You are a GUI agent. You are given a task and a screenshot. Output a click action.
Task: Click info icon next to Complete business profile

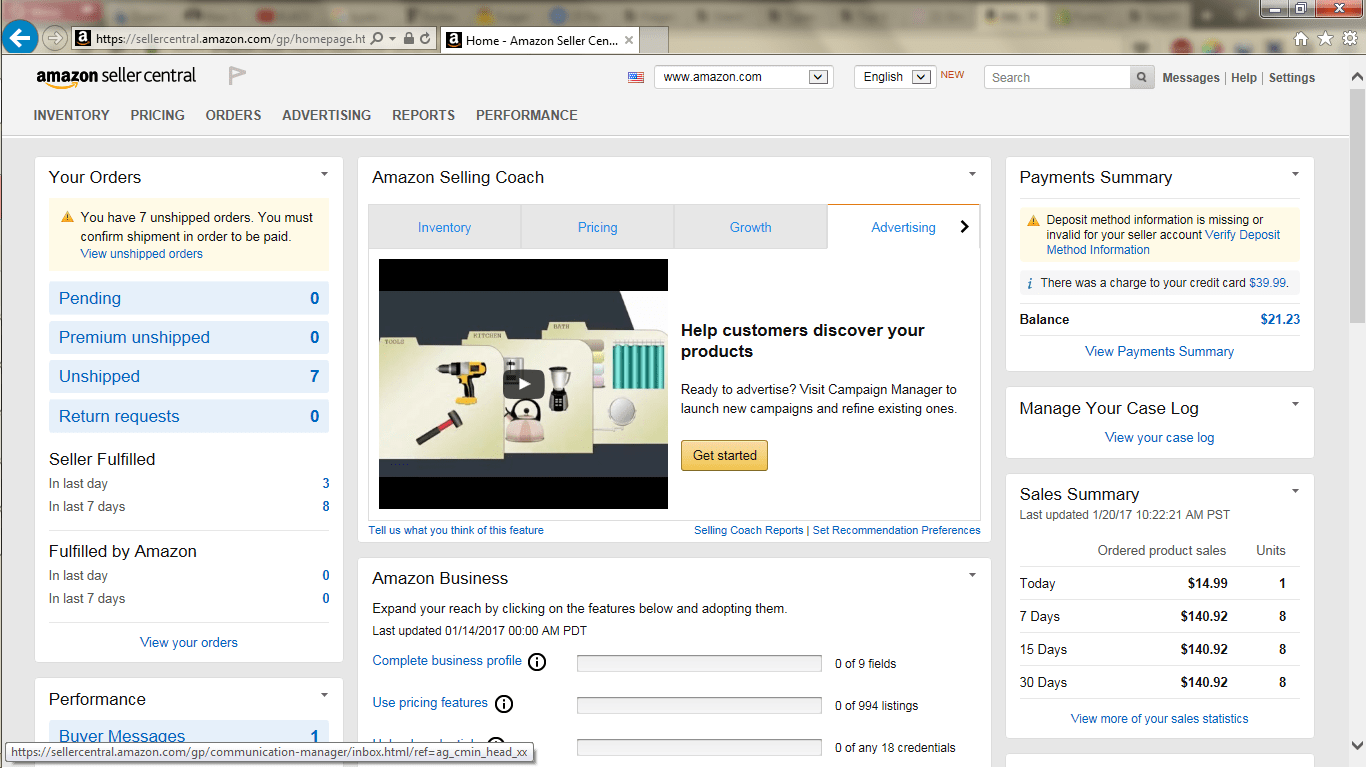coord(537,662)
